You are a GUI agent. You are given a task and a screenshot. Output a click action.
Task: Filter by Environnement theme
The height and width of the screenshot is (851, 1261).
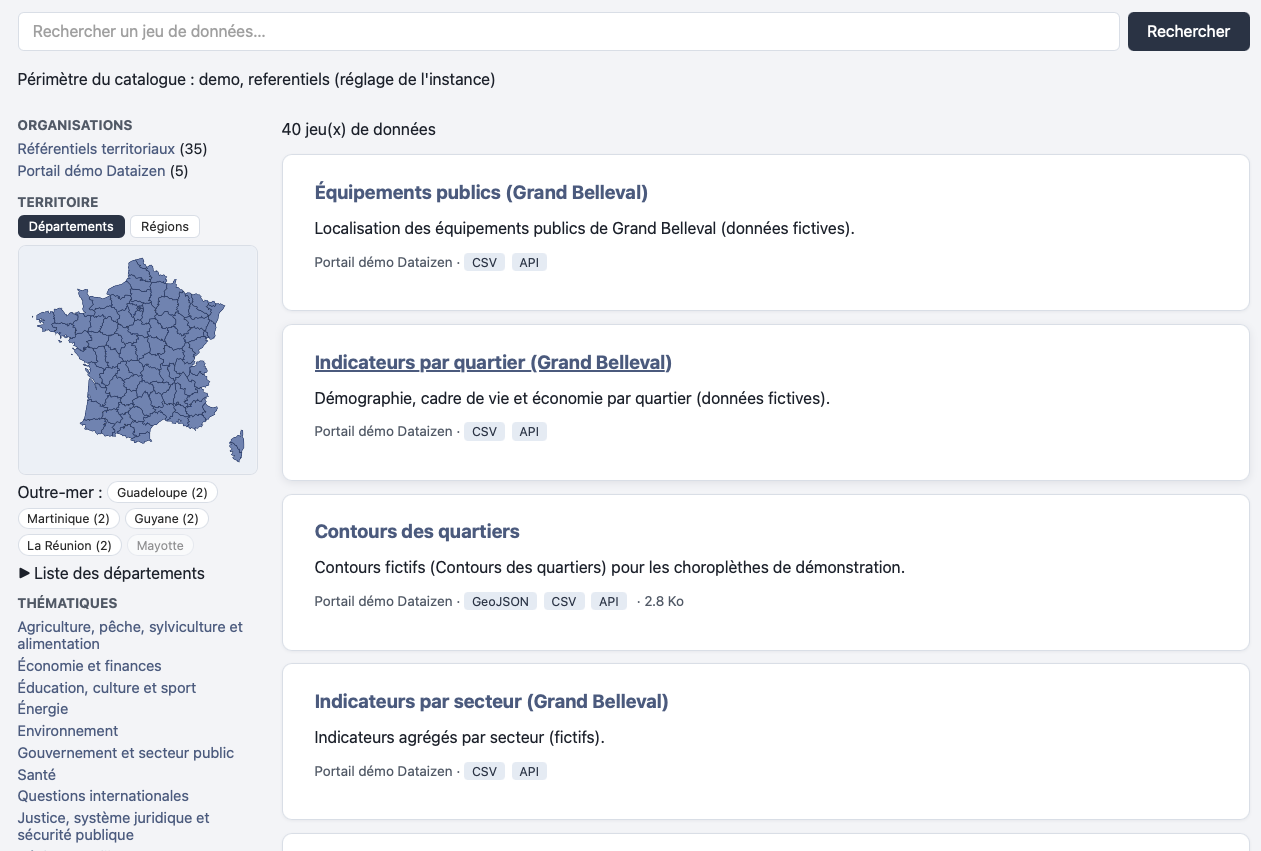(x=68, y=731)
